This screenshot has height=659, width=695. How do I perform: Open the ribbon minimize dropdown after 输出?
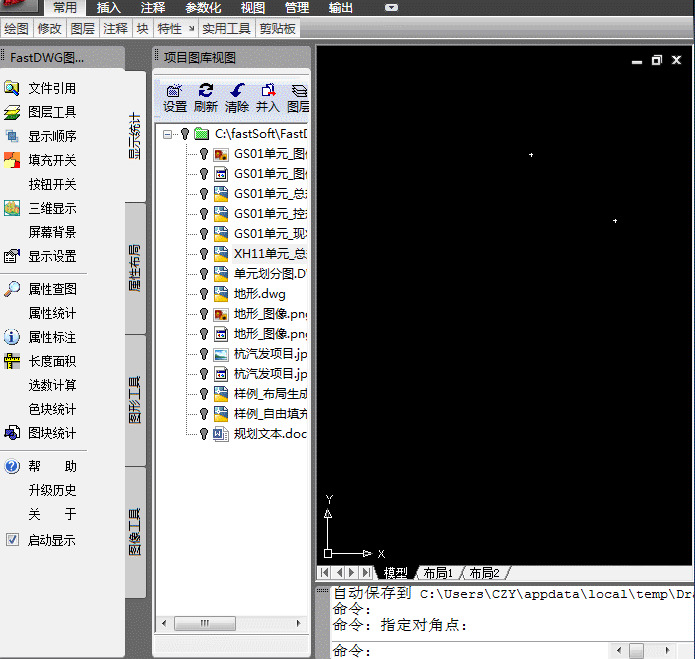coord(391,8)
